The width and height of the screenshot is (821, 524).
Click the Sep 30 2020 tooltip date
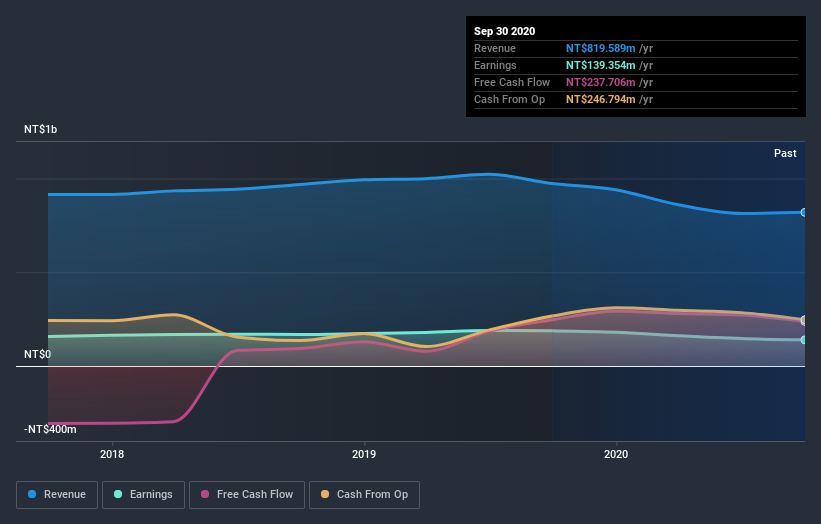[x=504, y=31]
